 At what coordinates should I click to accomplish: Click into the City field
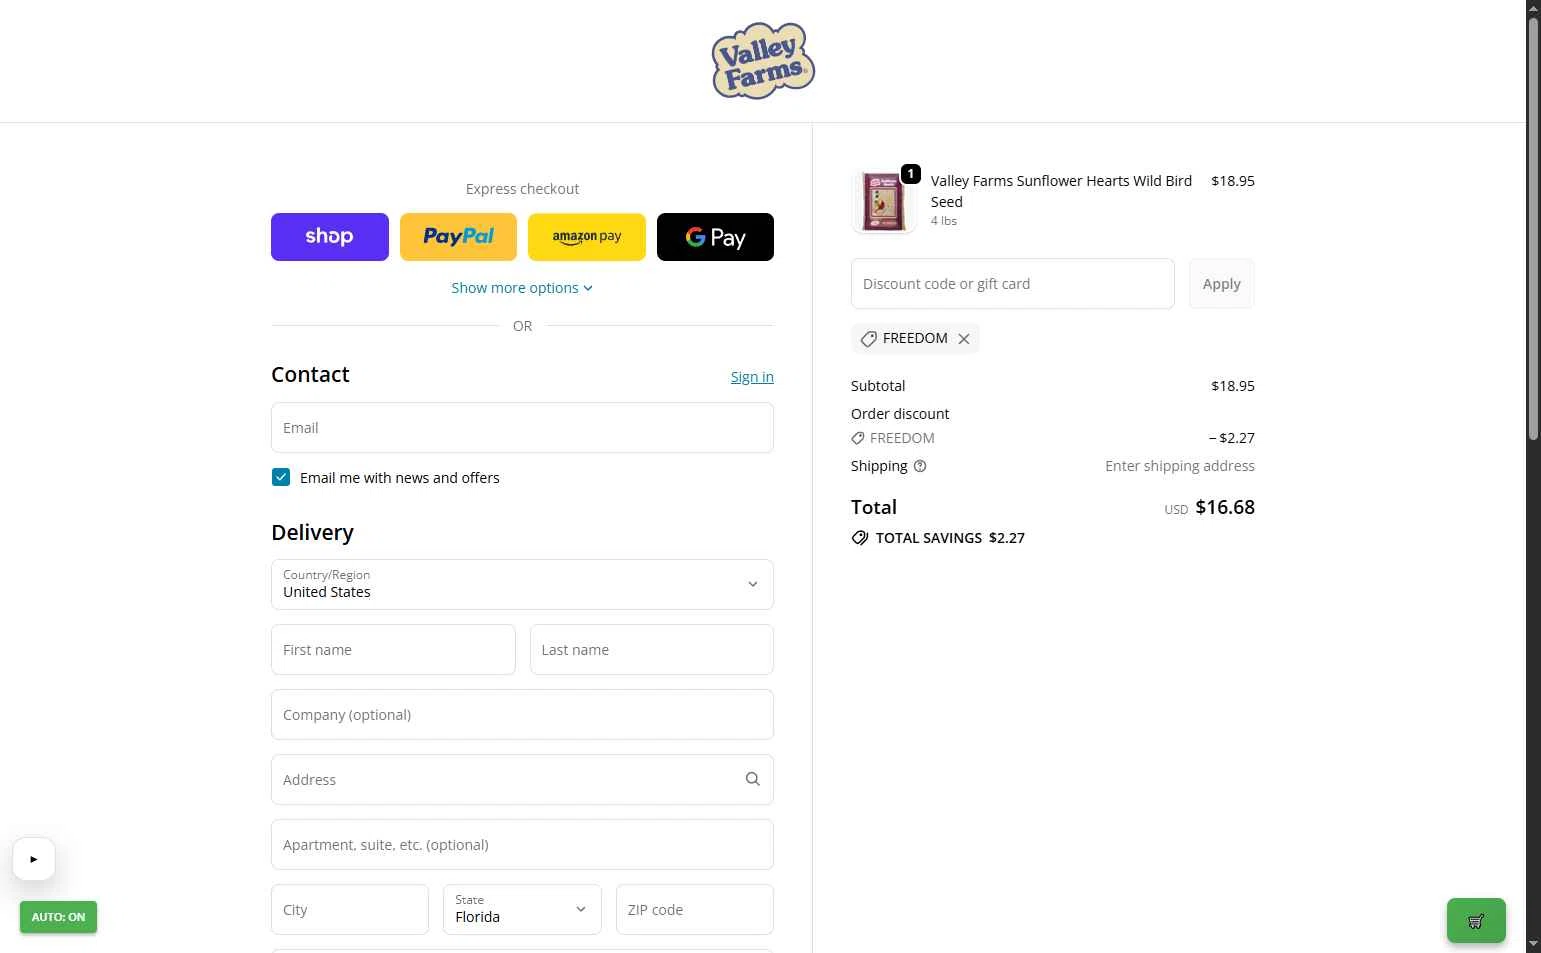point(350,910)
